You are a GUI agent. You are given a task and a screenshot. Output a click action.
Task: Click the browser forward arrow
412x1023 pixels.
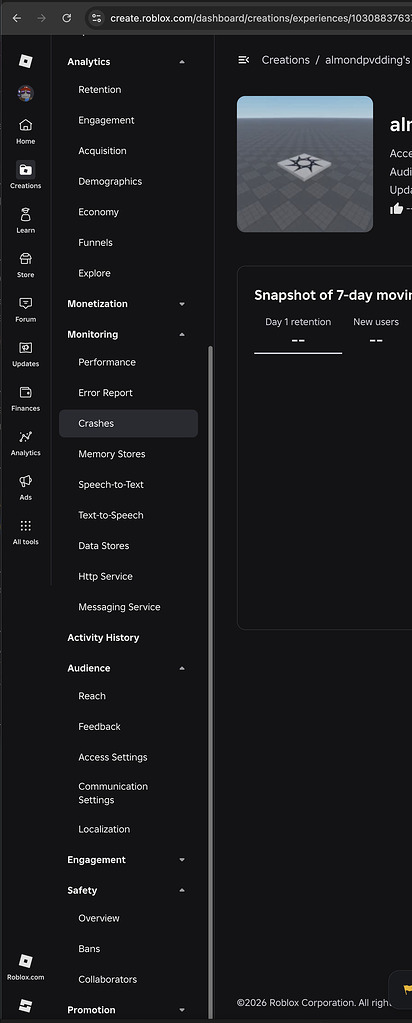click(41, 18)
